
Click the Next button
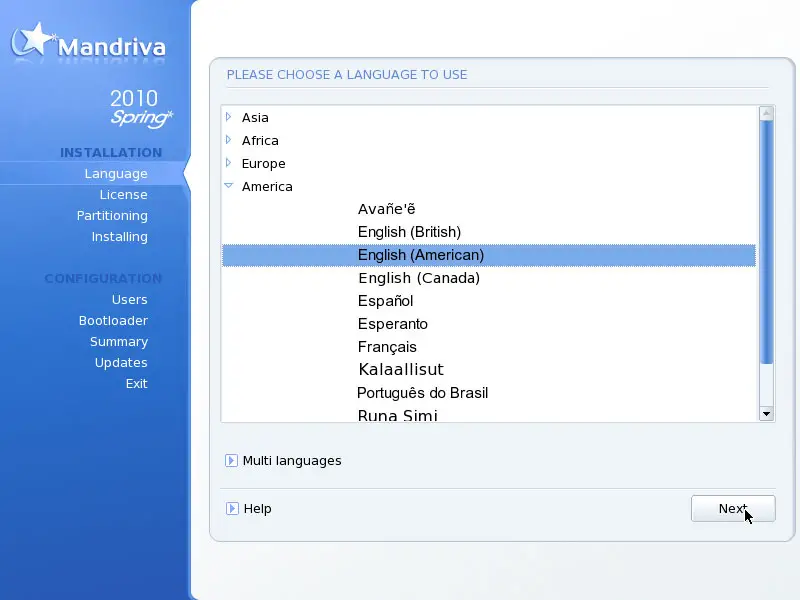tap(733, 509)
